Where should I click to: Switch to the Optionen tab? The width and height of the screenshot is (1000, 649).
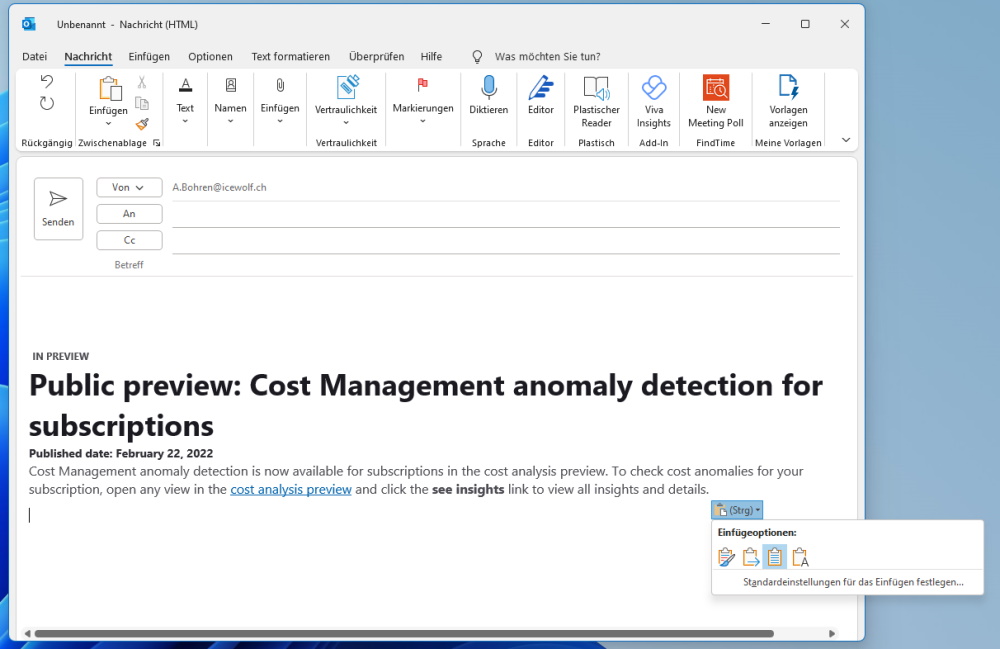coord(210,56)
